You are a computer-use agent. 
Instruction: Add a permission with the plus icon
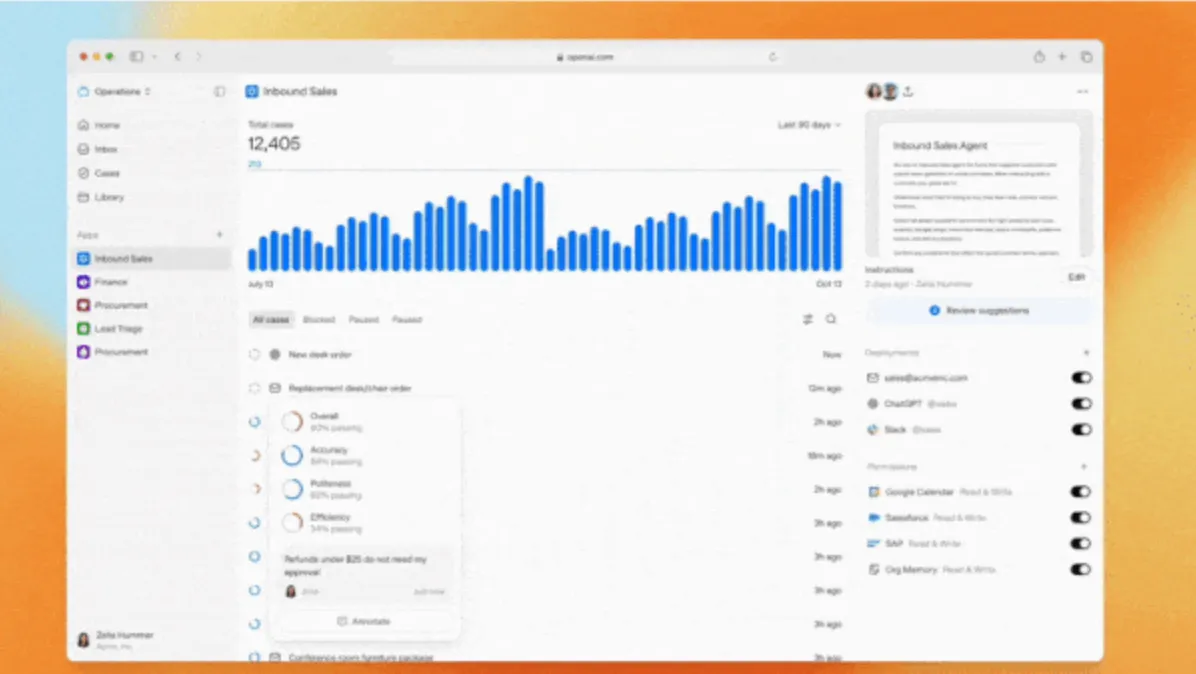tap(1085, 467)
